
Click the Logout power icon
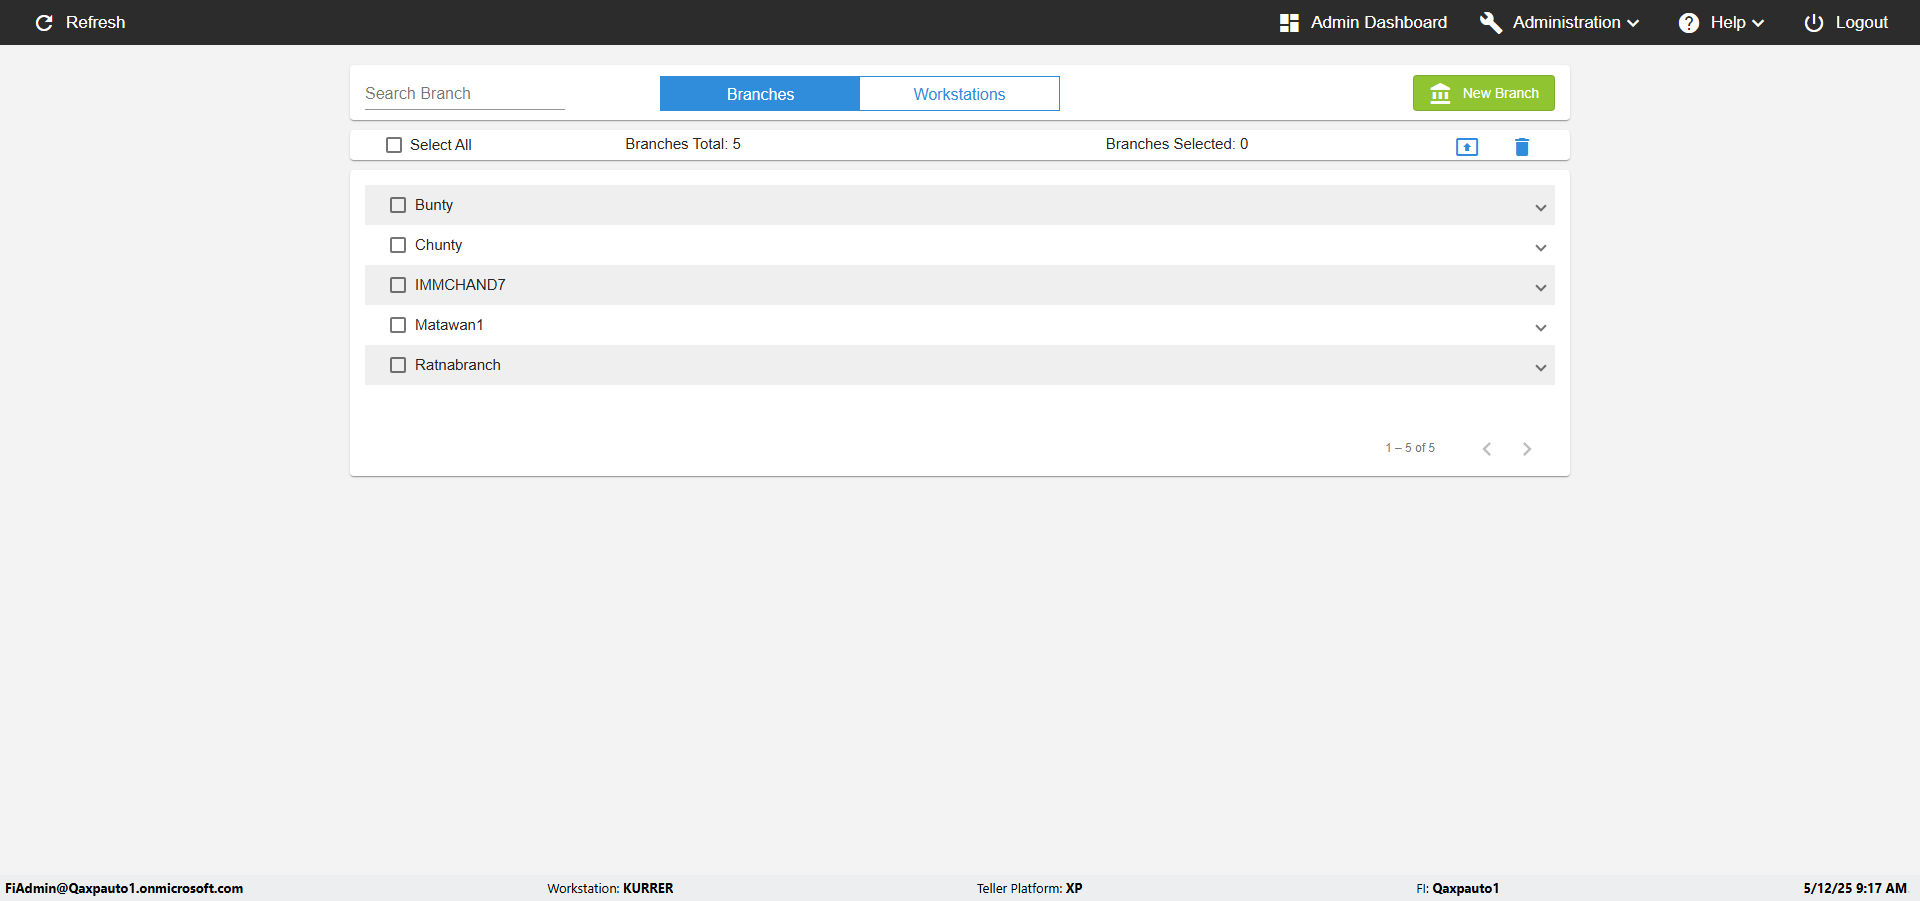coord(1814,23)
